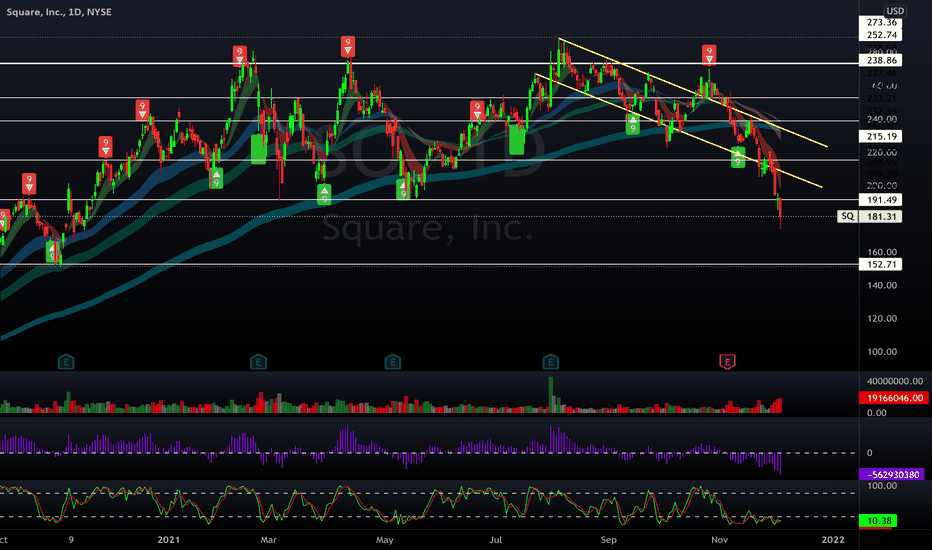Select the white horizontal line at 238.86
Image resolution: width=932 pixels, height=550 pixels.
[x=429, y=63]
